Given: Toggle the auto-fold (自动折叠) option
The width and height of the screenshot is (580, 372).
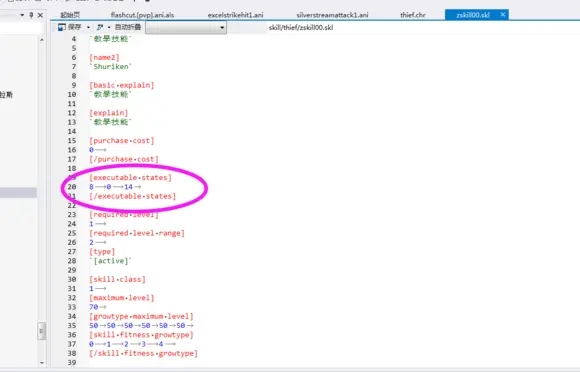Looking at the screenshot, I should click(x=128, y=27).
